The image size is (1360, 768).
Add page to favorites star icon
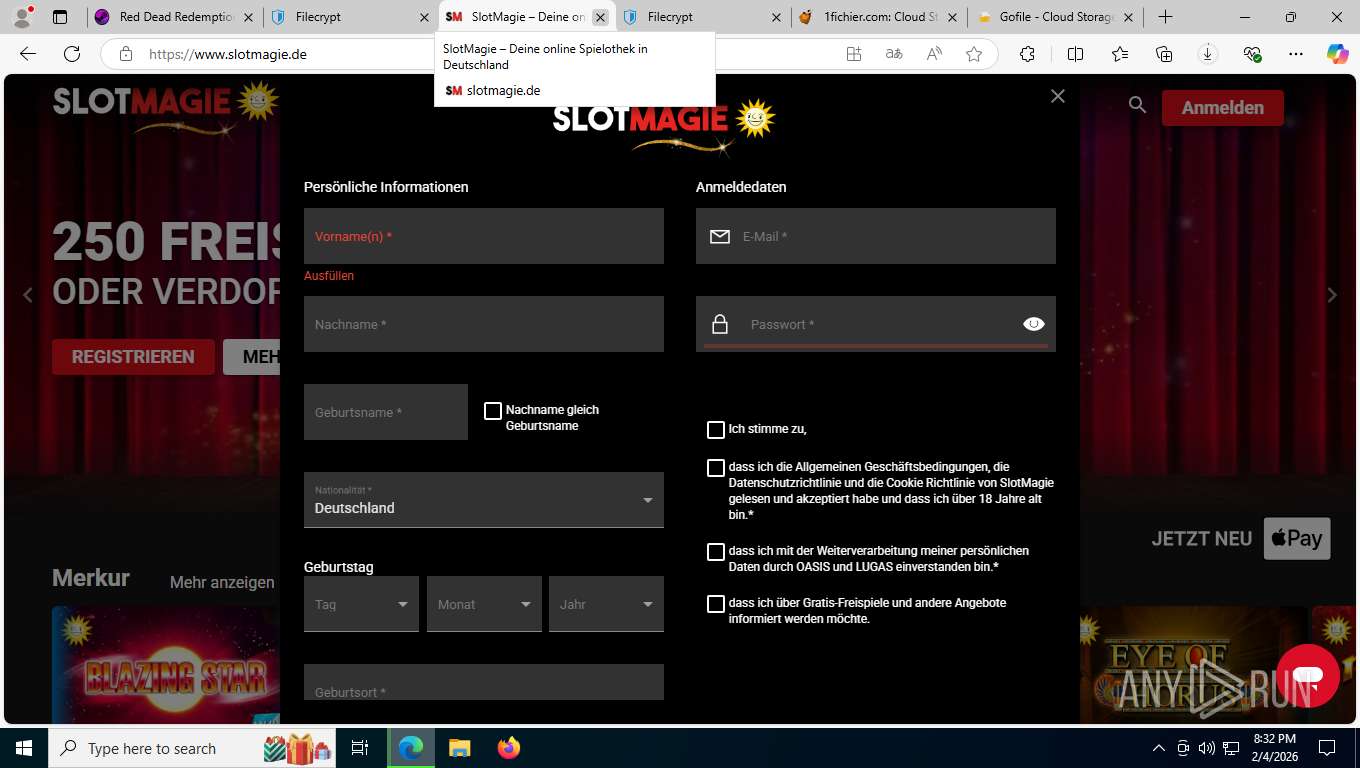point(974,54)
